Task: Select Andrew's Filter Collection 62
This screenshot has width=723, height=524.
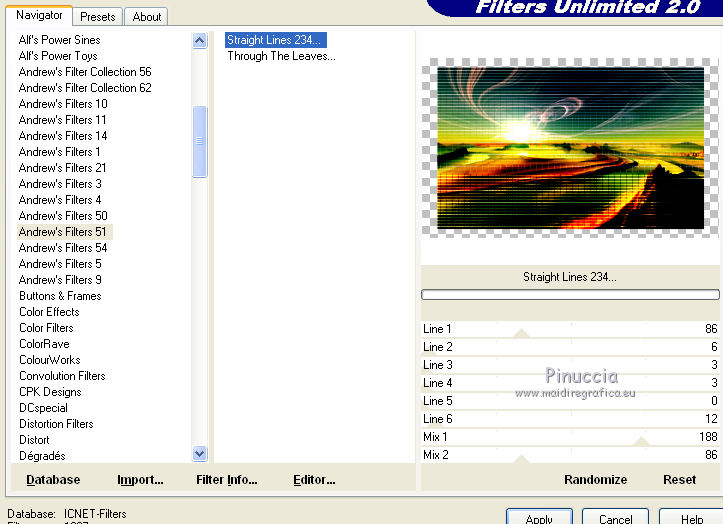Action: click(85, 88)
